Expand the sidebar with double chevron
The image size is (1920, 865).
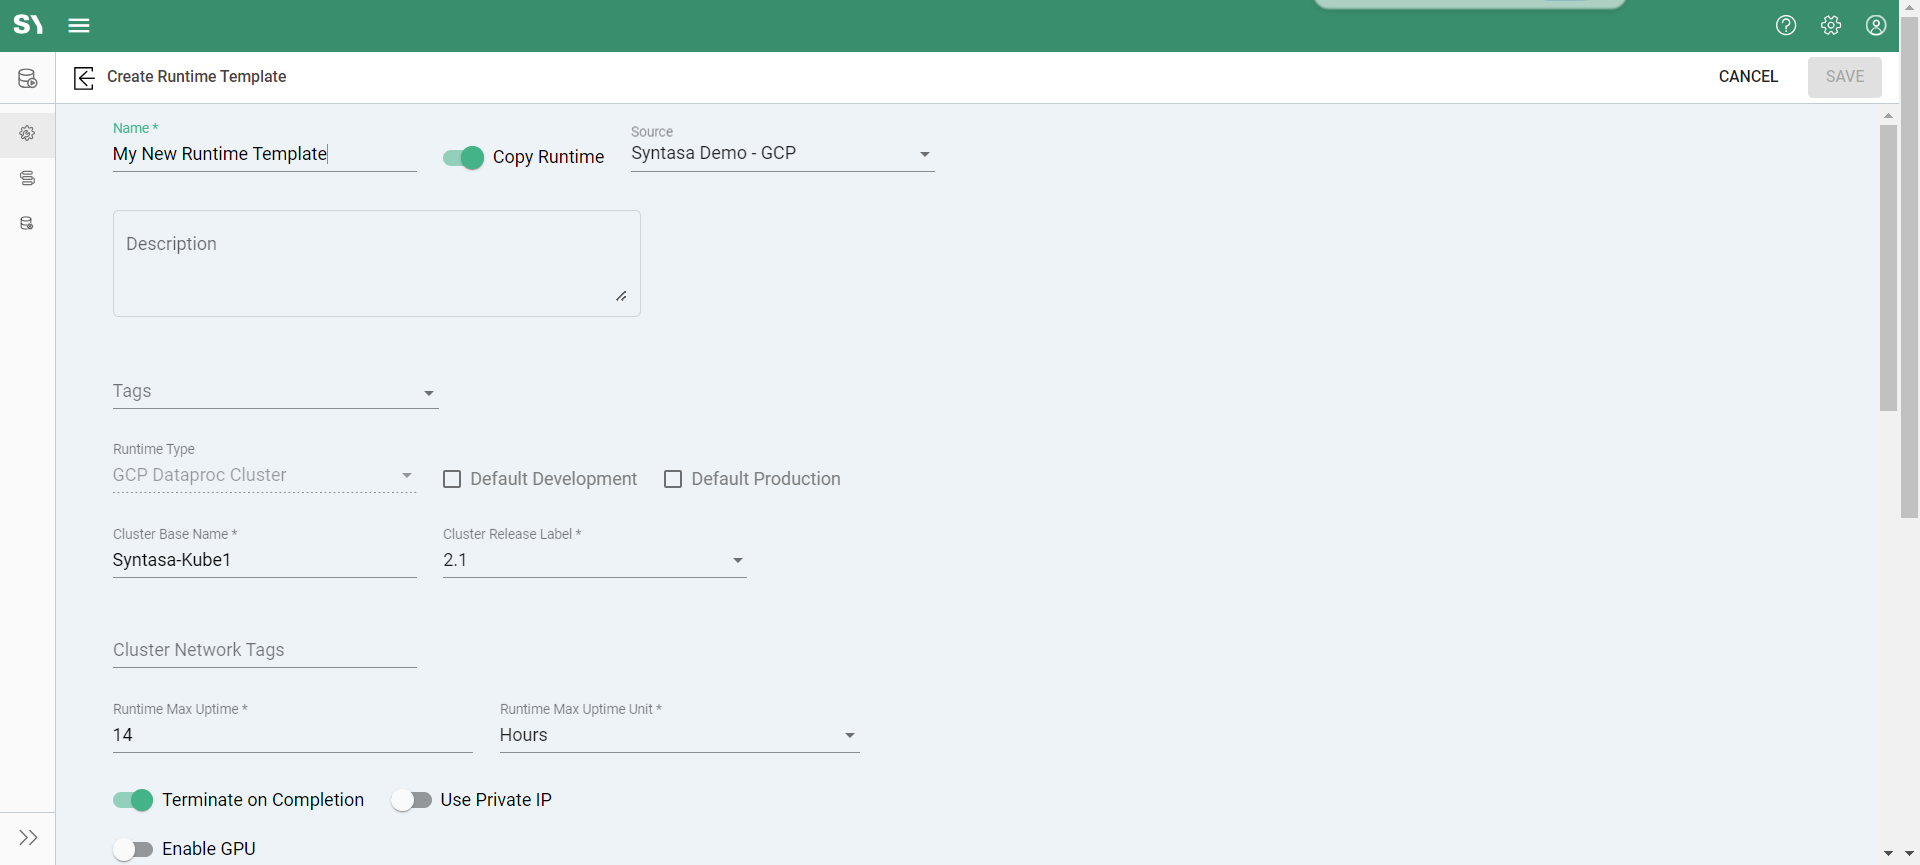coord(28,838)
